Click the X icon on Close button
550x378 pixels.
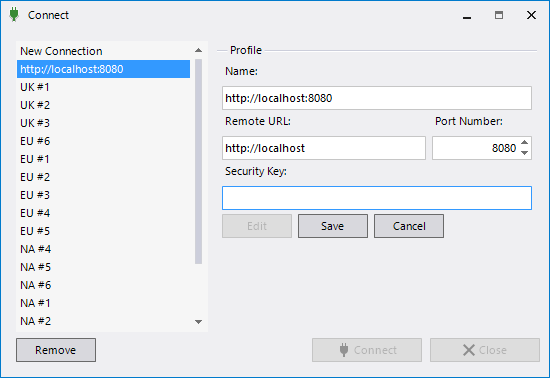469,350
